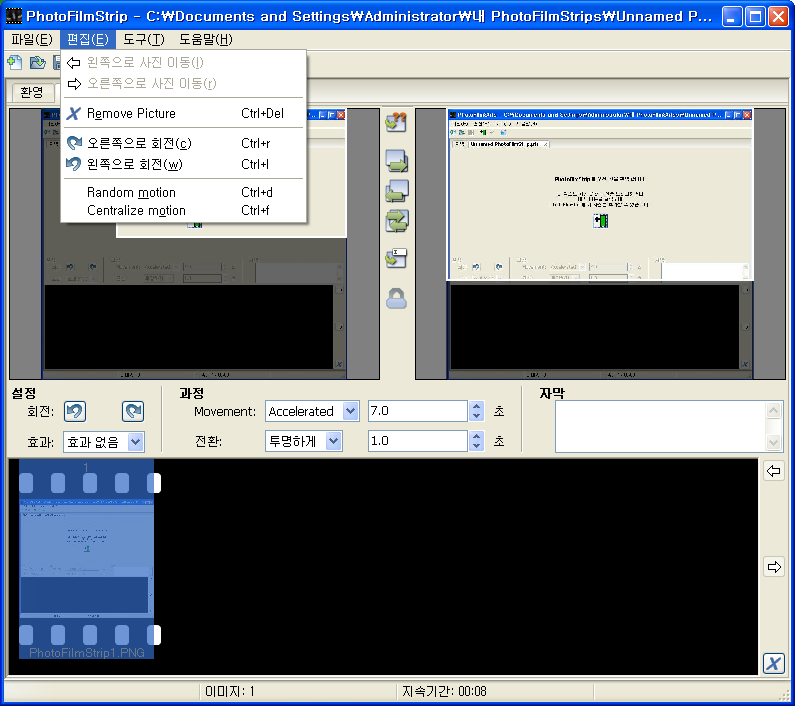Click the new project toolbar icon
Screen dimensions: 795x706
coord(14,63)
